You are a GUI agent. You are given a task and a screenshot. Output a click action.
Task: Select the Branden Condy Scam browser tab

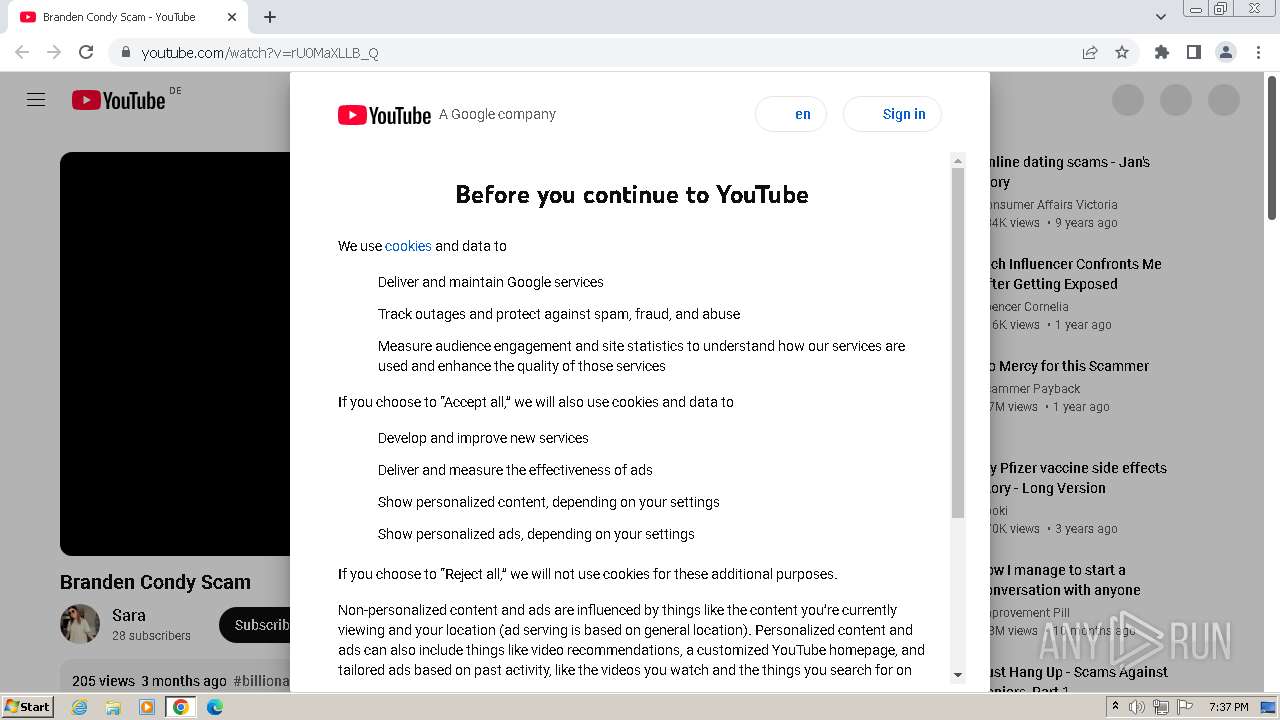pos(128,17)
